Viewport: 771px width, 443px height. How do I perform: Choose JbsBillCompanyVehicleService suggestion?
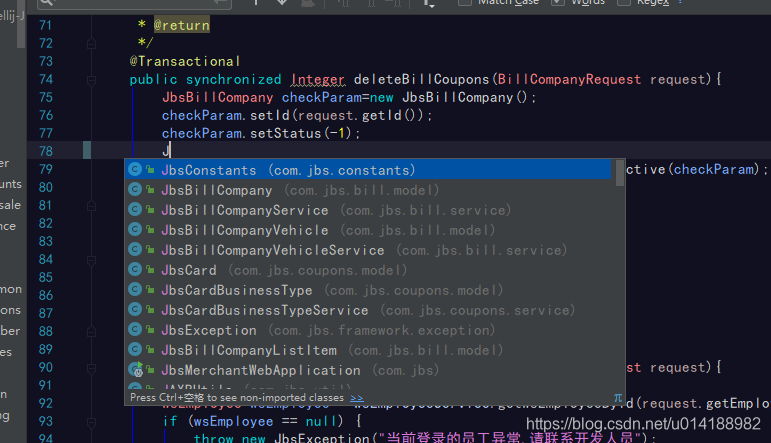click(368, 250)
